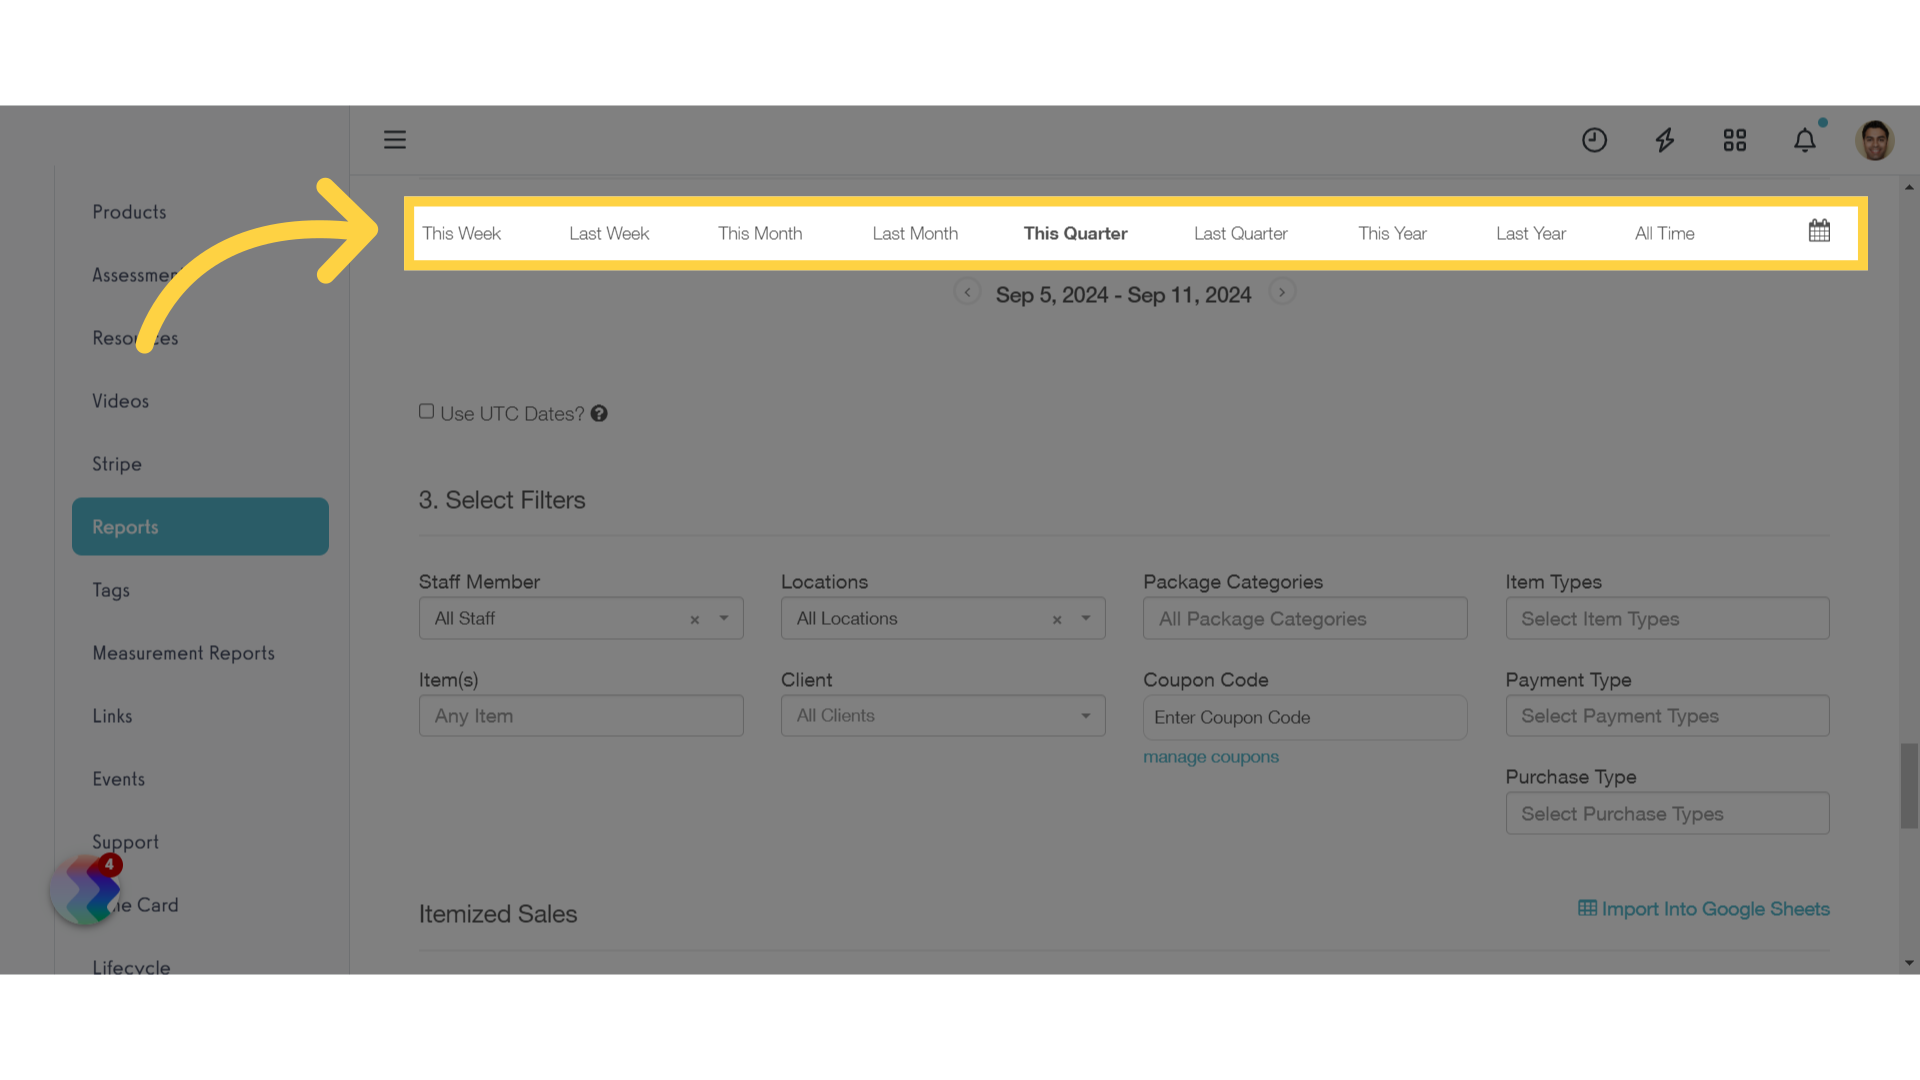Select the This Quarter time period tab
Viewport: 1920px width, 1080px height.
1076,232
